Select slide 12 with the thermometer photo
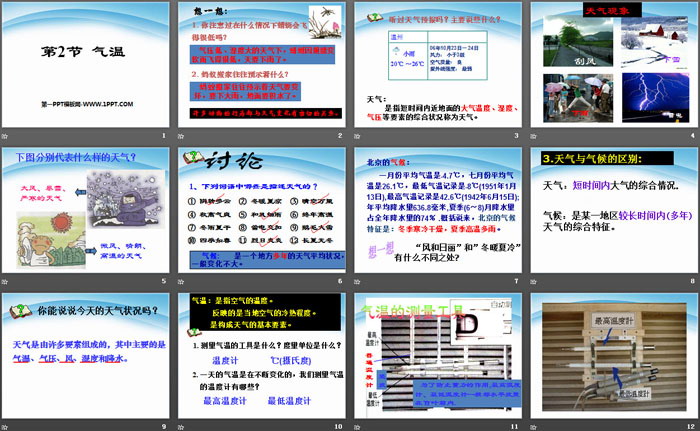Screen dimensions: 700x431 pyautogui.click(x=612, y=356)
